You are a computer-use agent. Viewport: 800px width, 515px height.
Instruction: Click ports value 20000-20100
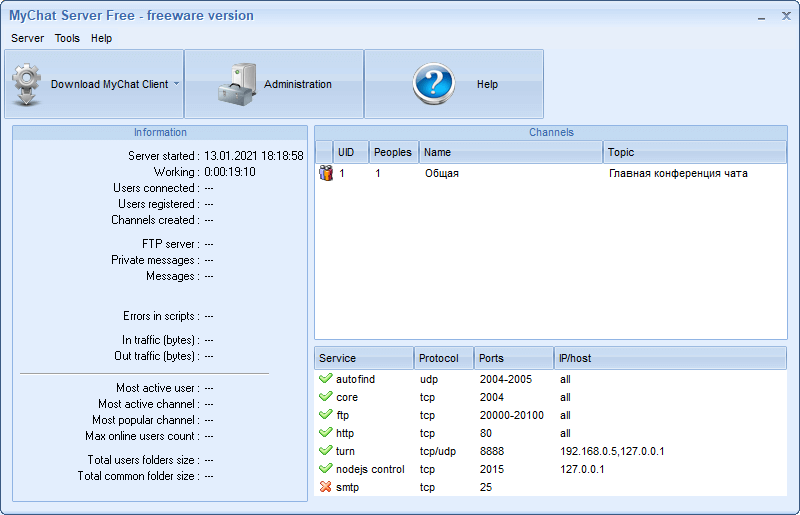[512, 415]
